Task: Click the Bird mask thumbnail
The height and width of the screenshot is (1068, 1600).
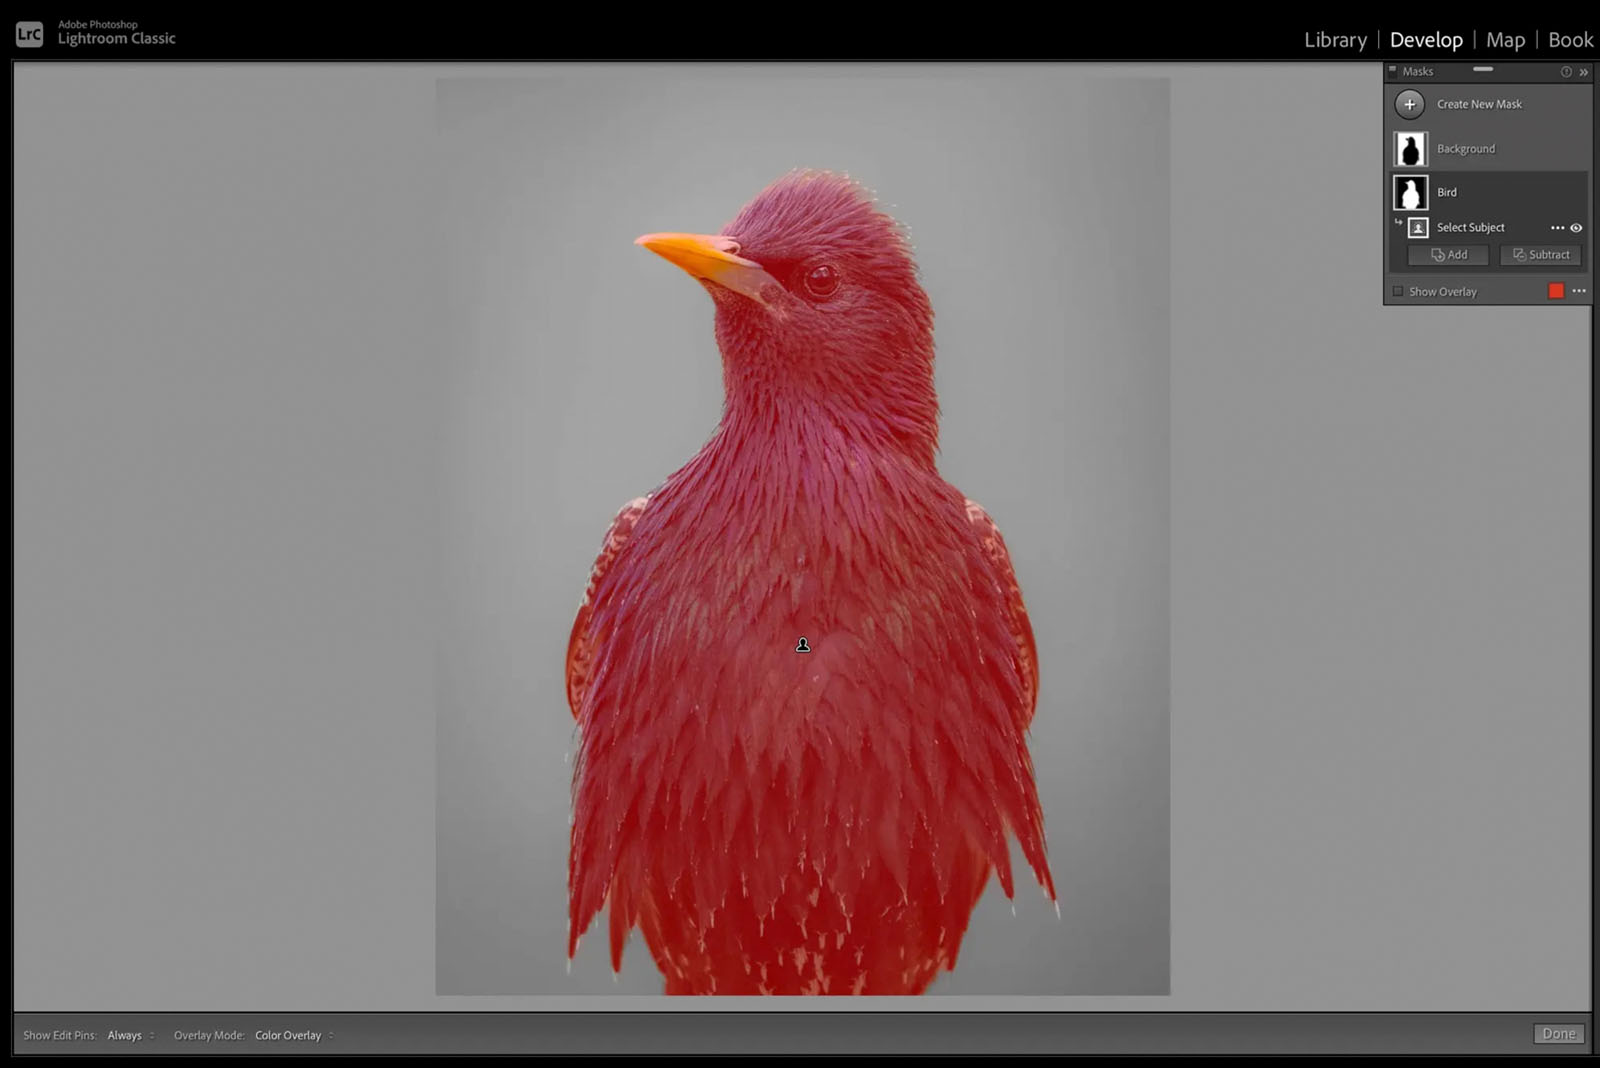Action: click(x=1411, y=192)
